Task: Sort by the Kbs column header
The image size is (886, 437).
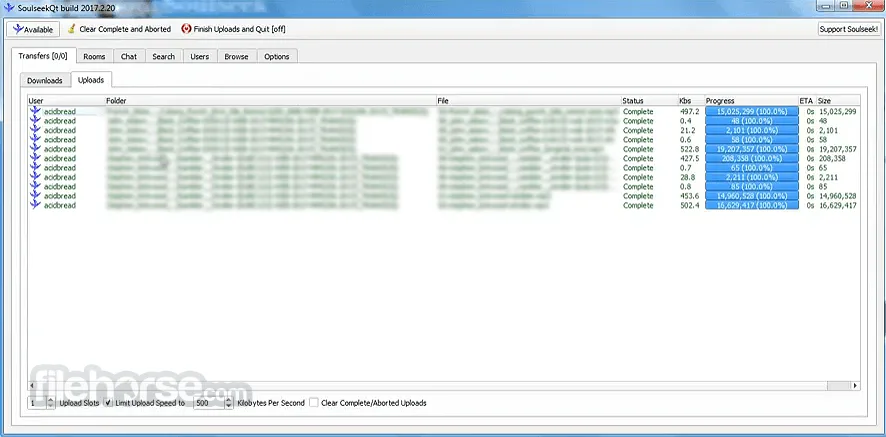Action: (690, 101)
